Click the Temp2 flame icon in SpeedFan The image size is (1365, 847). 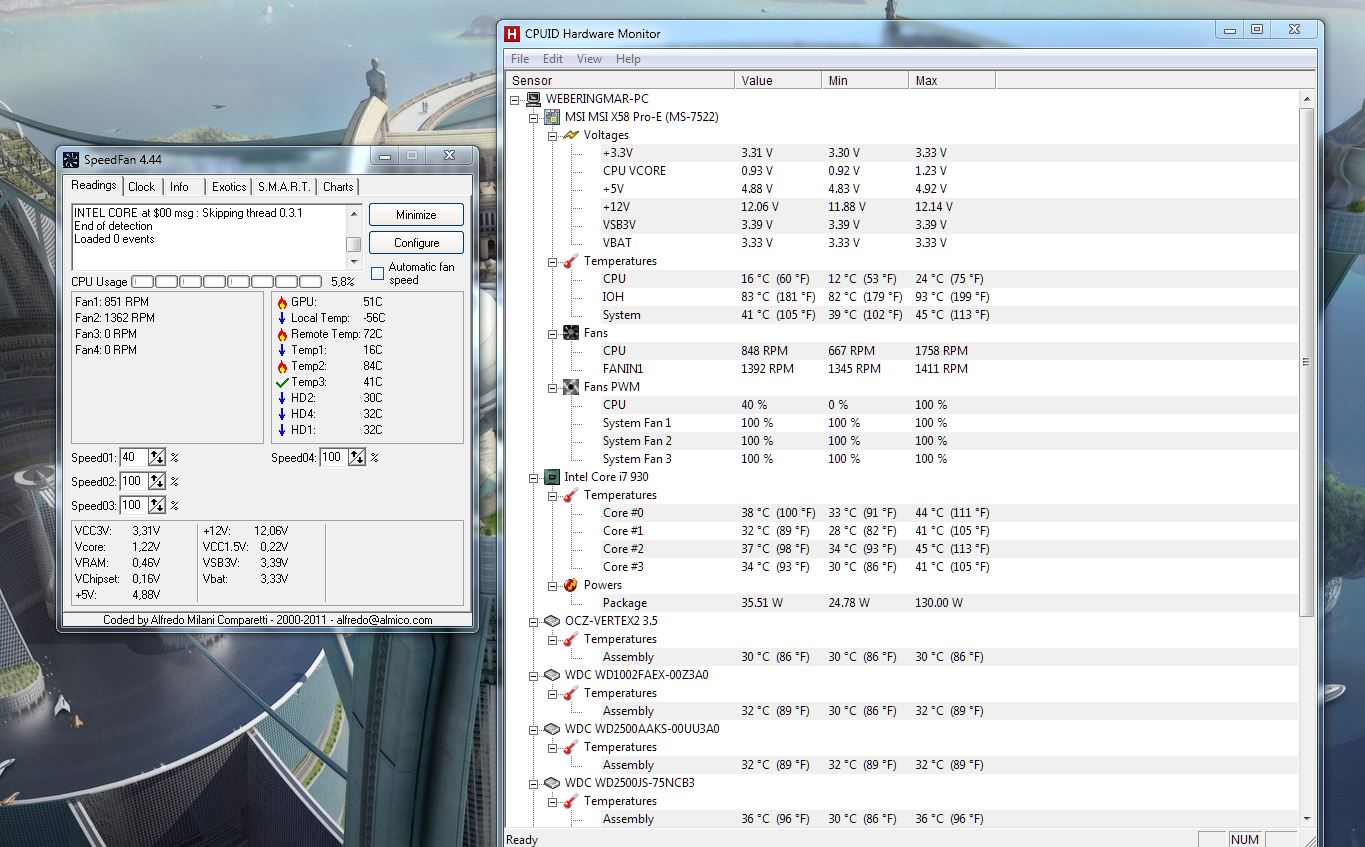[282, 366]
